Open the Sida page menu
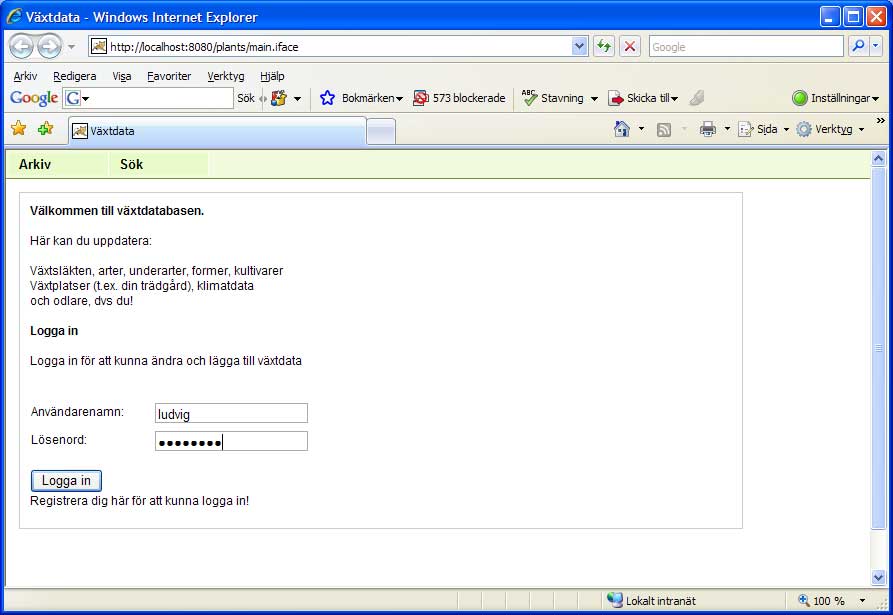 click(x=764, y=129)
